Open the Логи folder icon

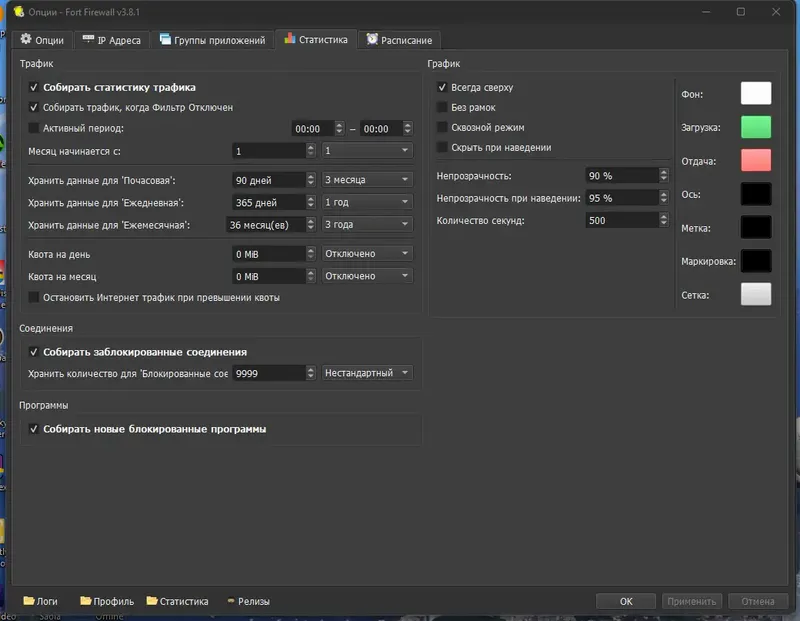(29, 601)
